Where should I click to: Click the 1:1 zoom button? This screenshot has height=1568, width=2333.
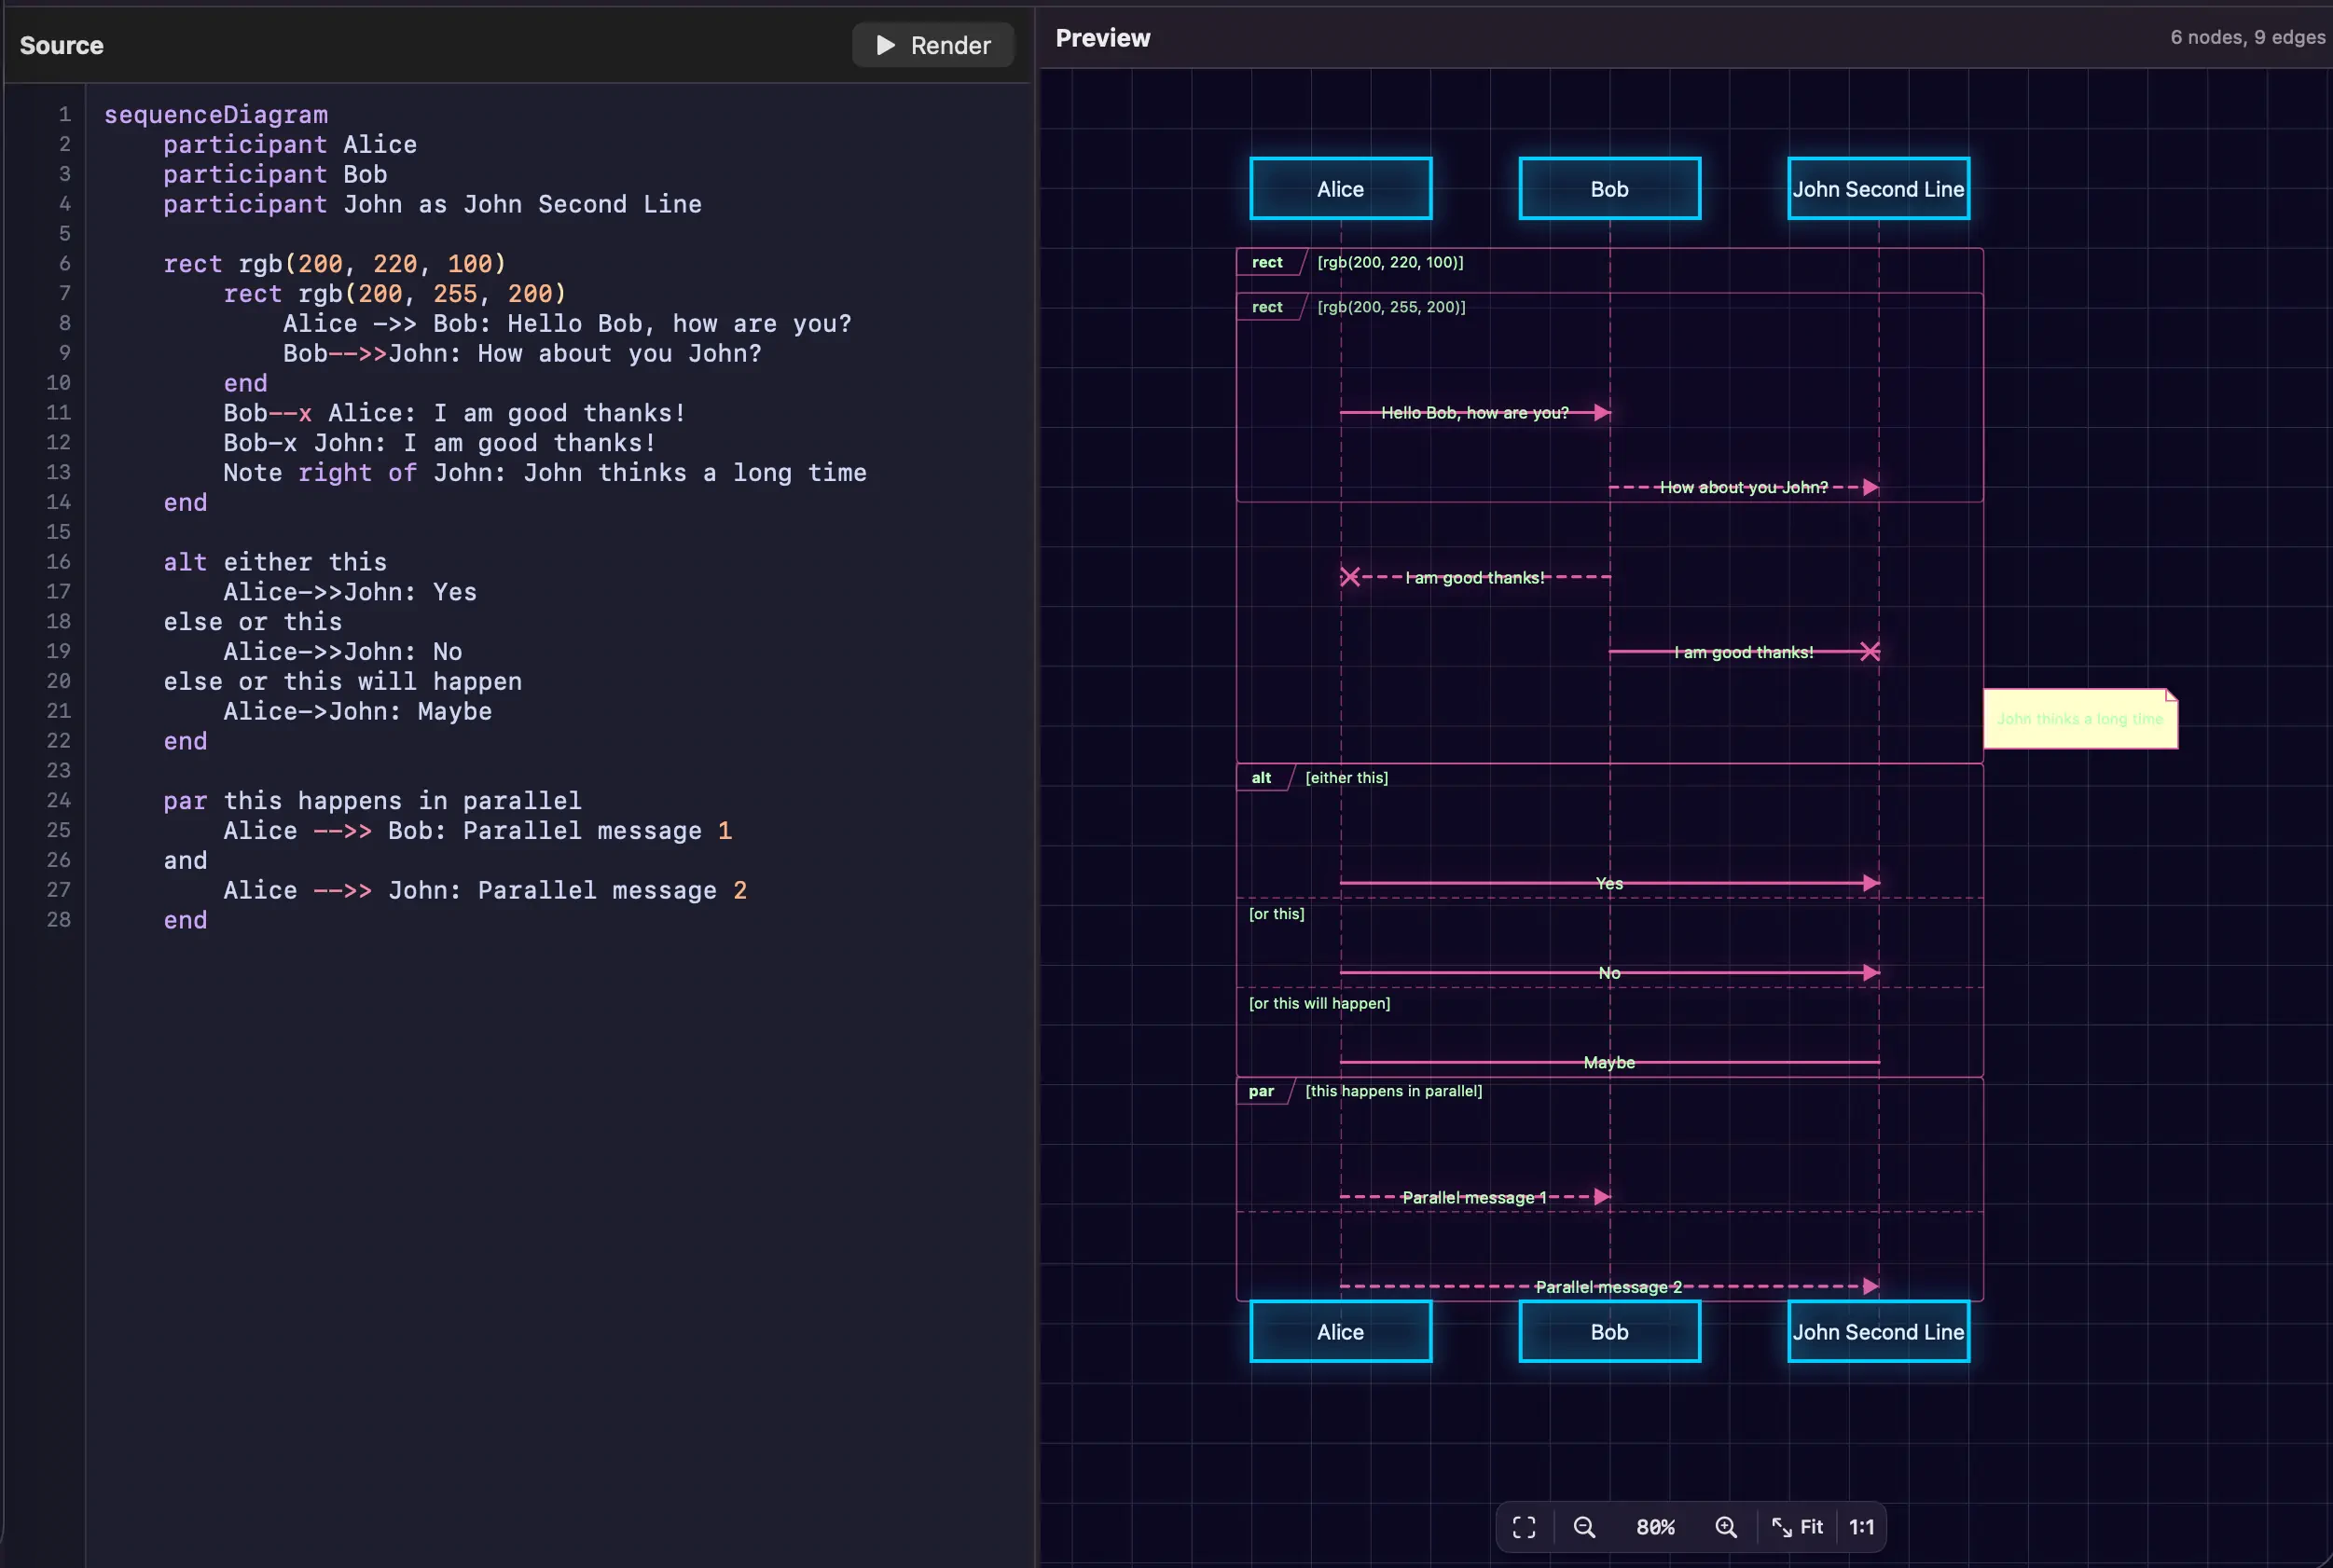[1861, 1527]
